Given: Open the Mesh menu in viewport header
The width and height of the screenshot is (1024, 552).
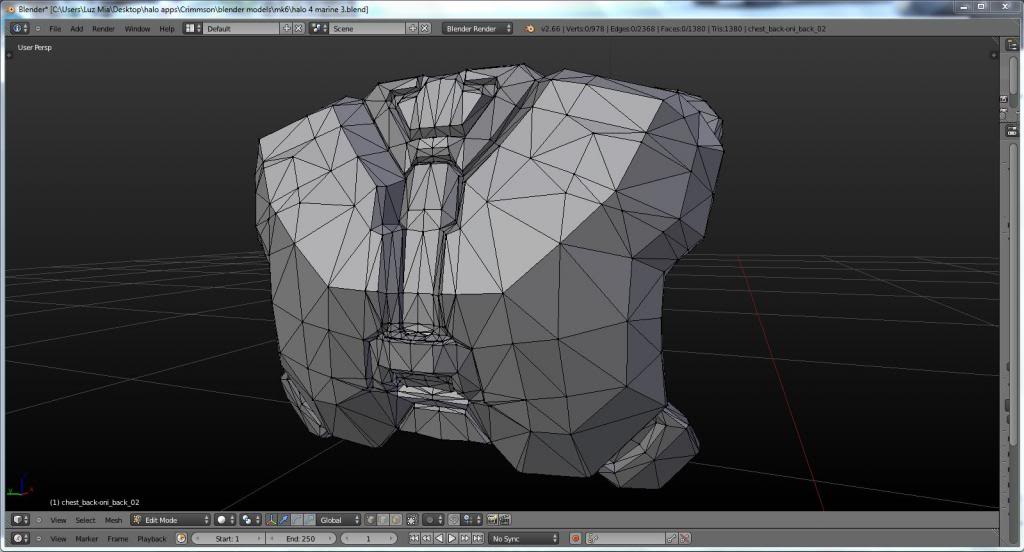Looking at the screenshot, I should (x=113, y=520).
